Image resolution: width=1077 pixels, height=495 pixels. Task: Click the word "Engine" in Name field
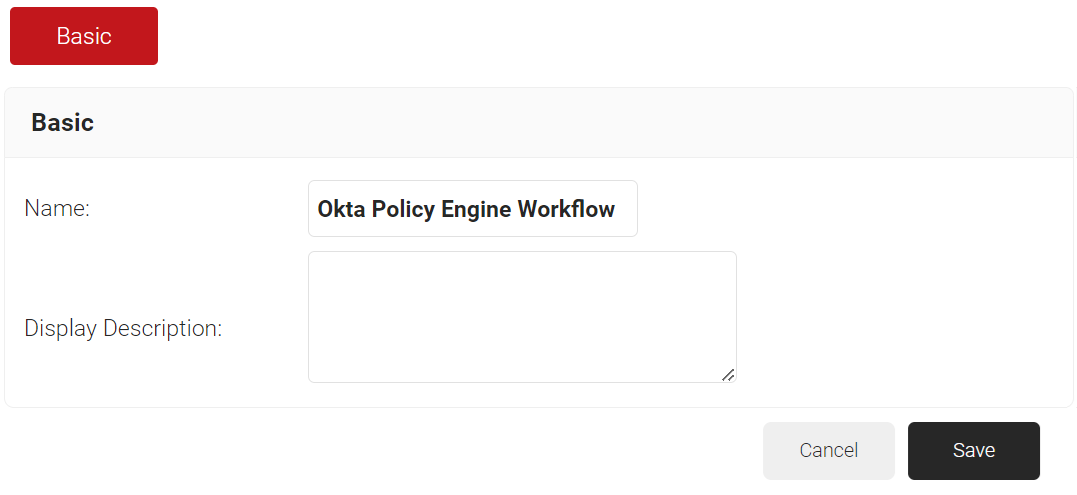pos(476,209)
